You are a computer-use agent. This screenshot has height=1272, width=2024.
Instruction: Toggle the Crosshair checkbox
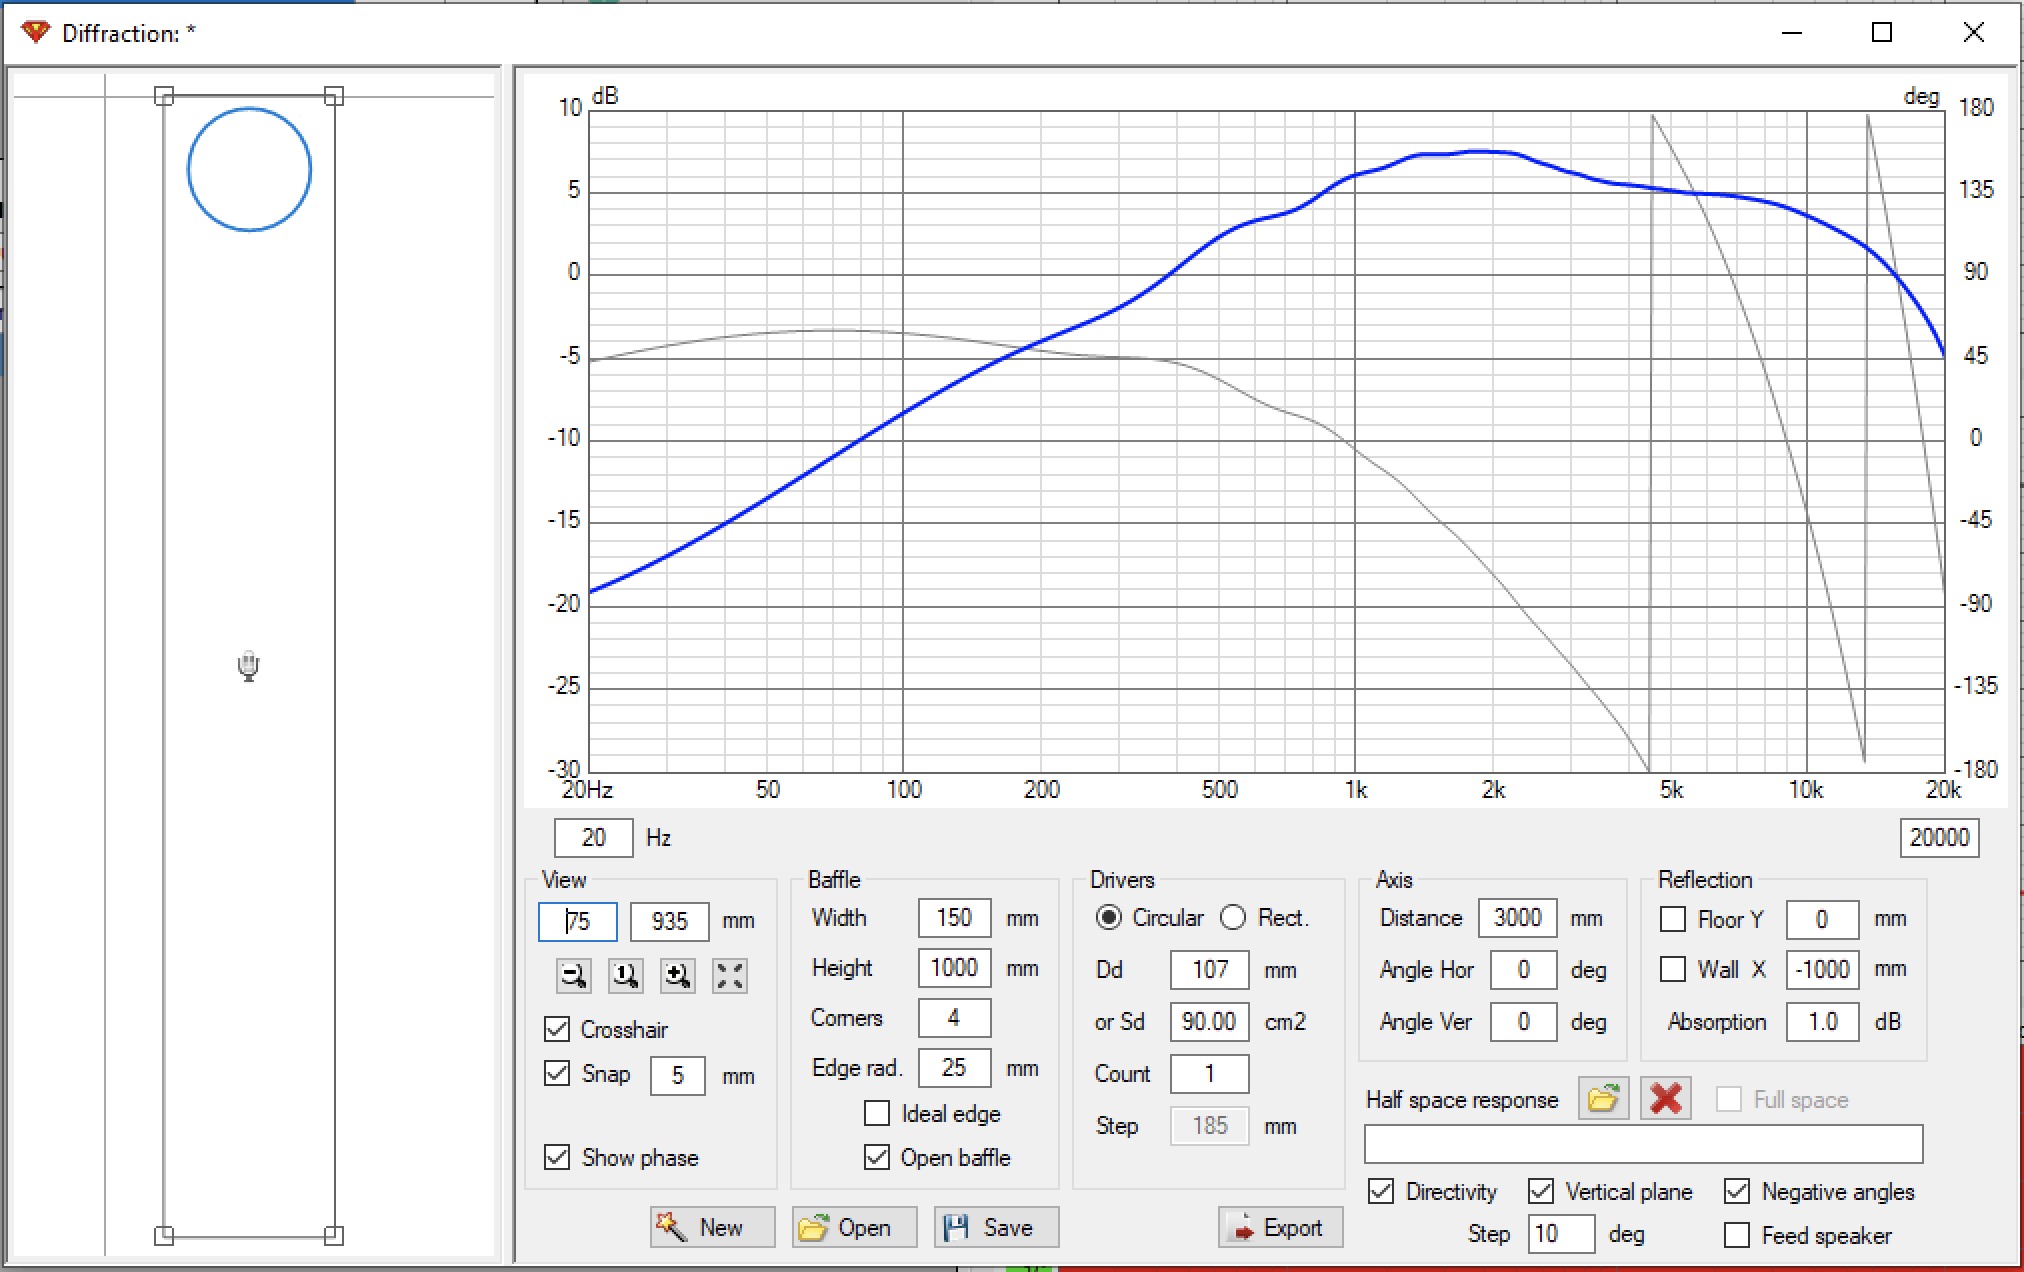click(x=557, y=1029)
